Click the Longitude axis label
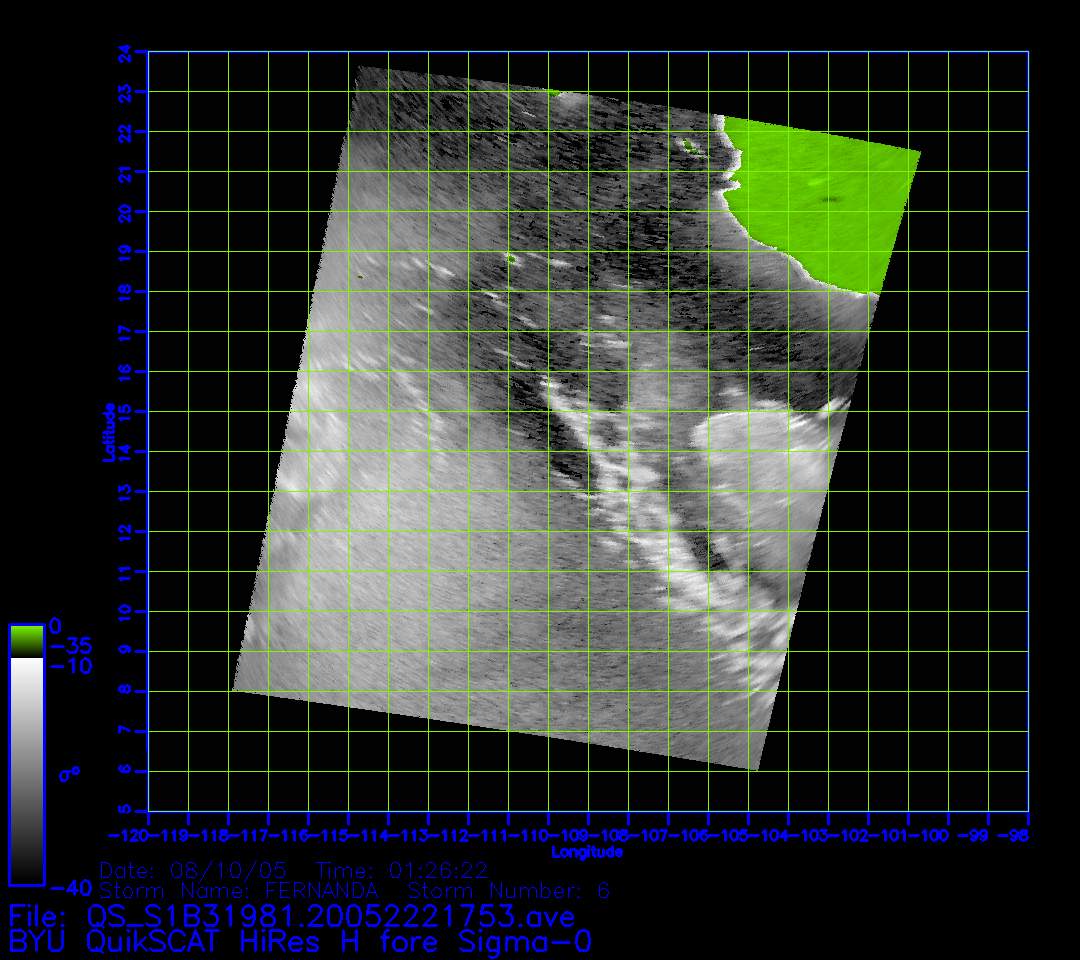 (587, 853)
